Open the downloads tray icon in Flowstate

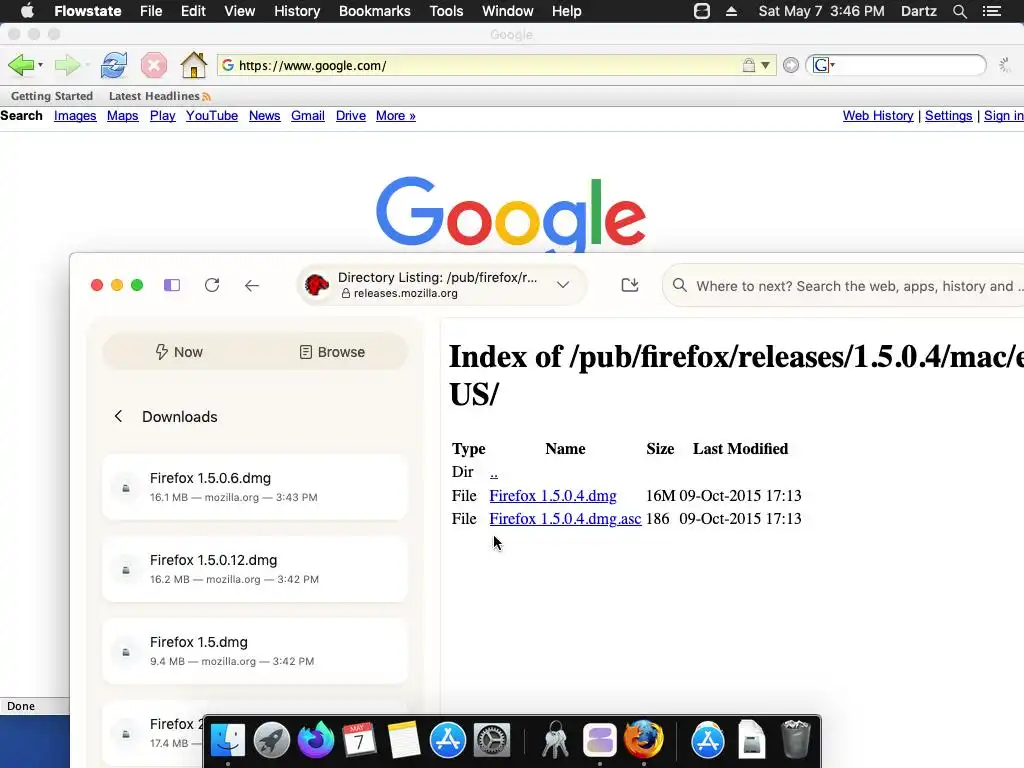[x=630, y=285]
